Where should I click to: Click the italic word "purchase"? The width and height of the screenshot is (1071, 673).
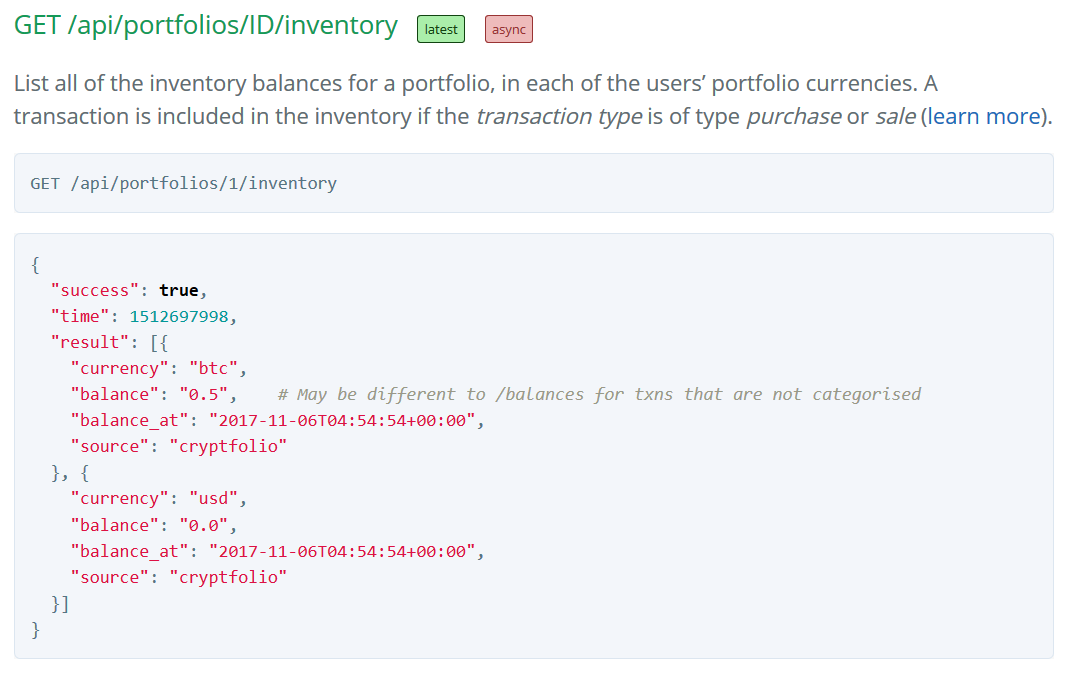click(x=793, y=116)
